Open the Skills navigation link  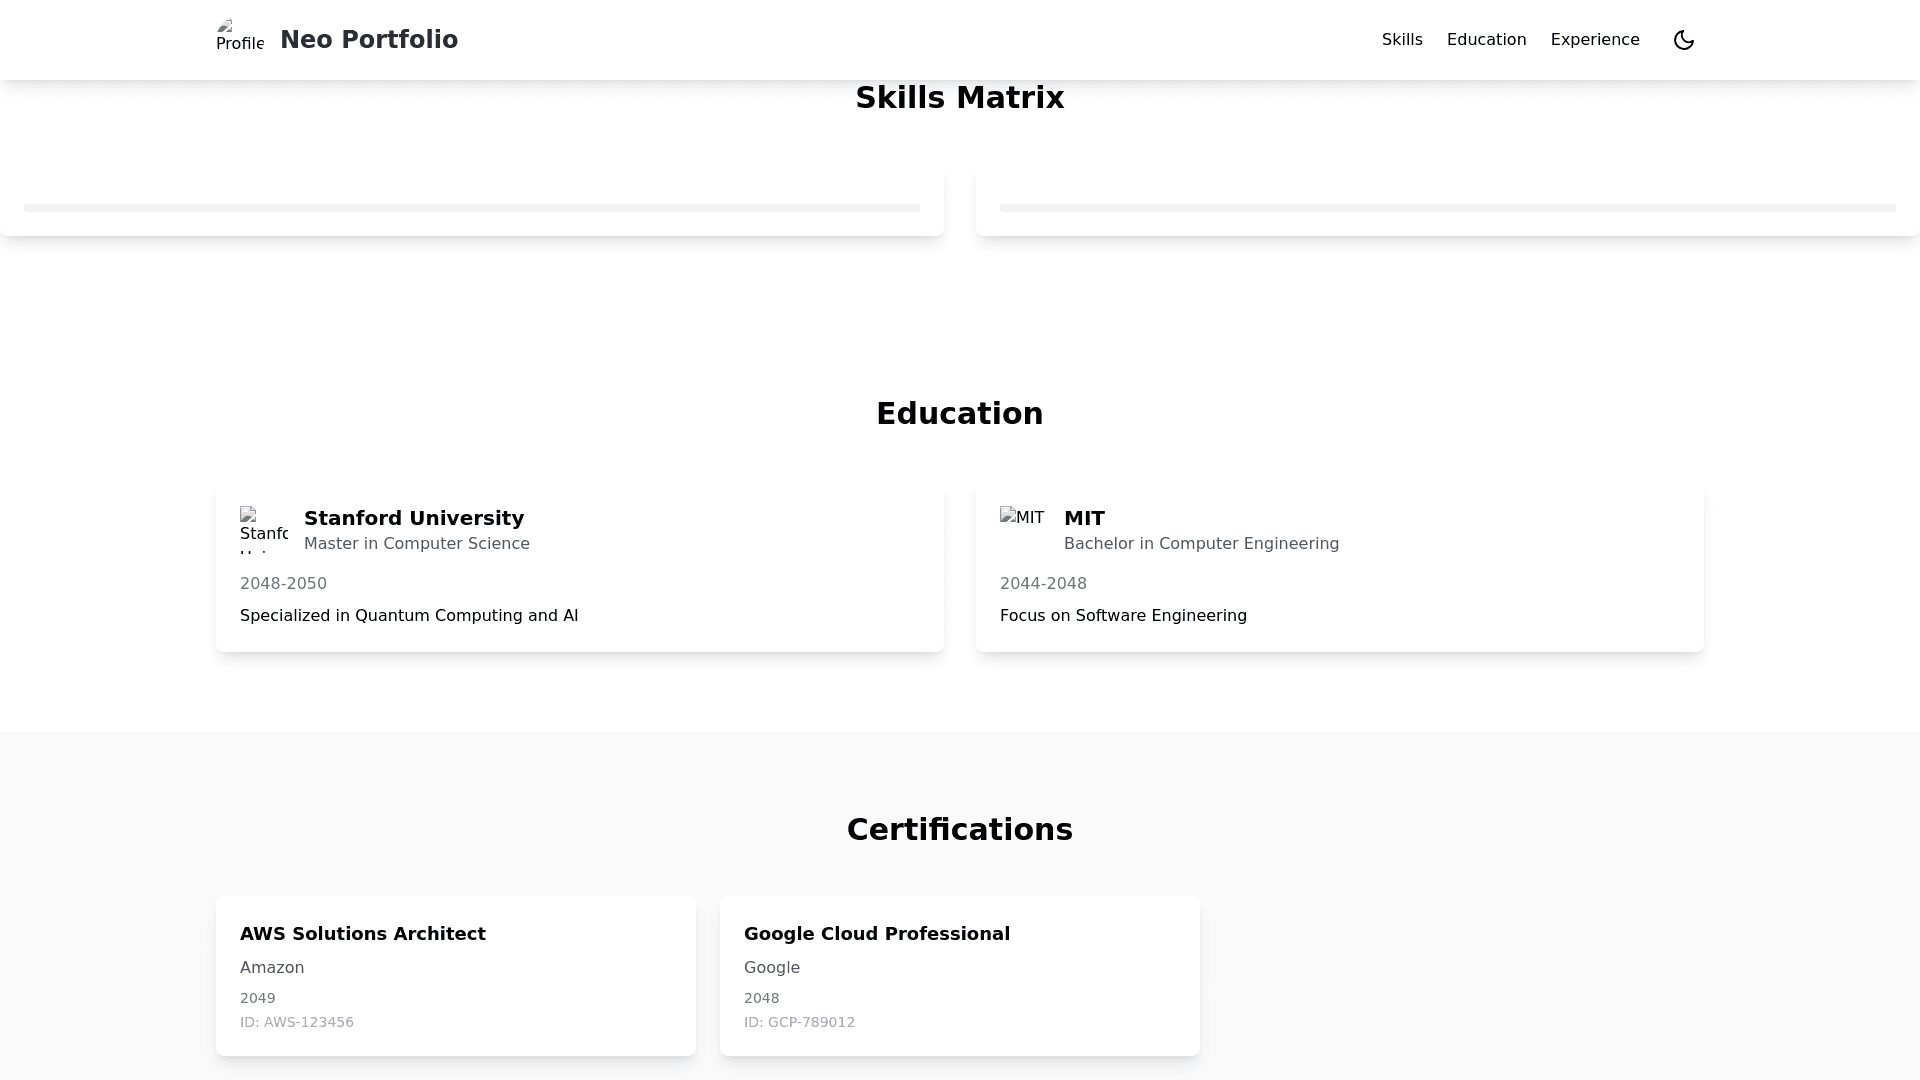pyautogui.click(x=1402, y=40)
